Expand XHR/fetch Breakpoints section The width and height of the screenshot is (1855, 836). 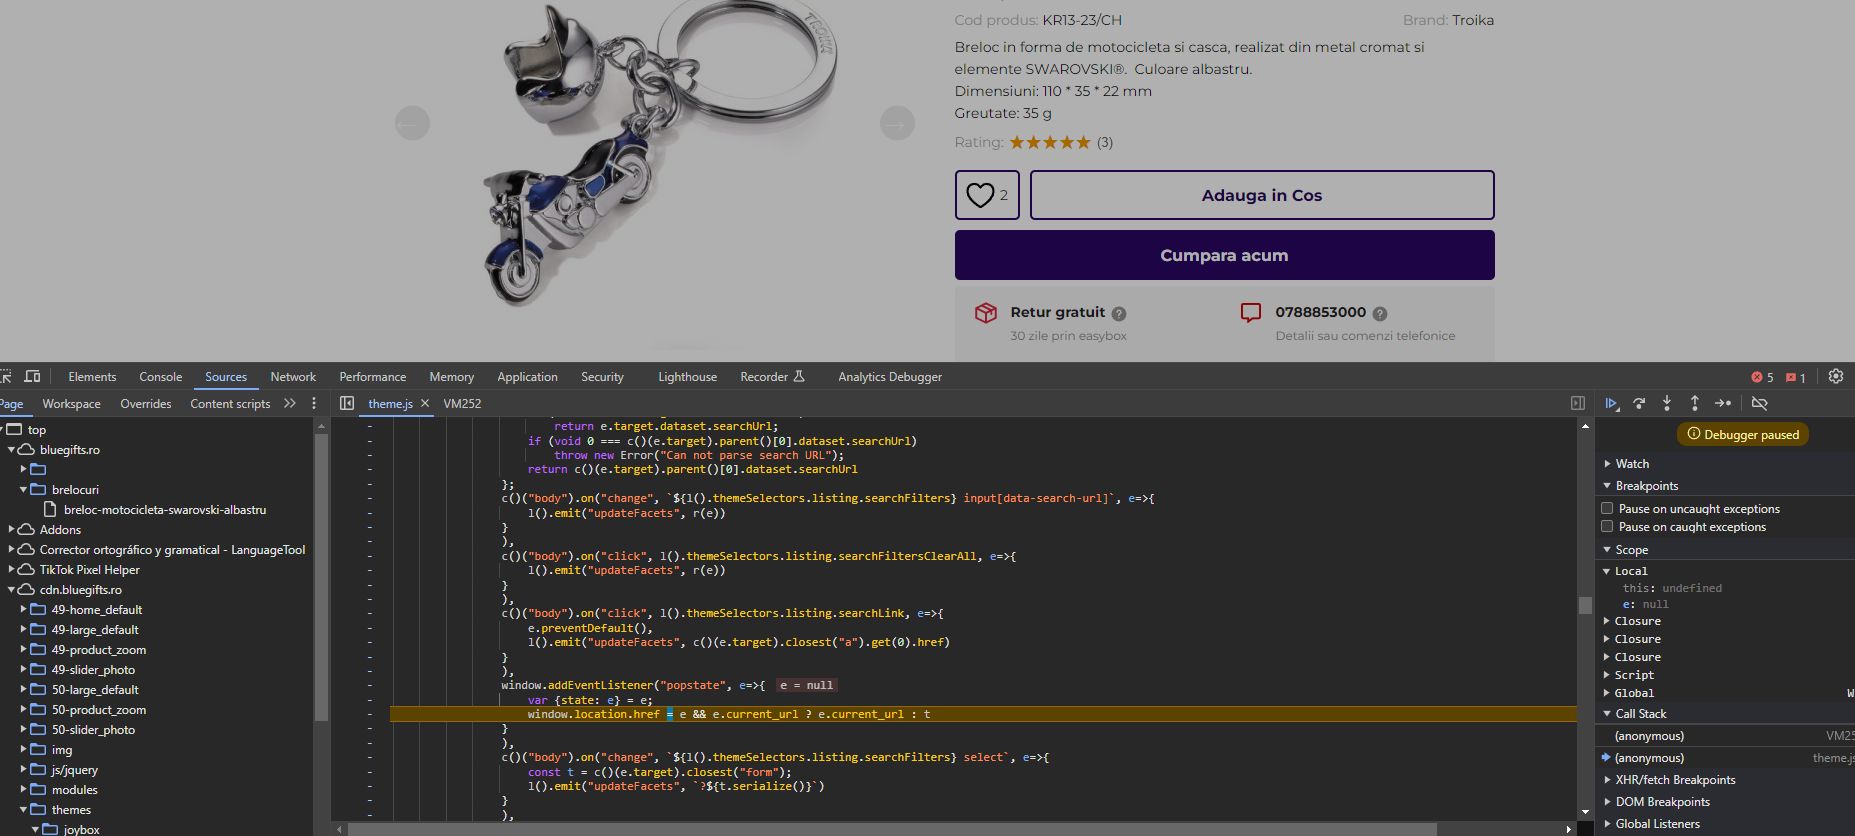tap(1607, 780)
